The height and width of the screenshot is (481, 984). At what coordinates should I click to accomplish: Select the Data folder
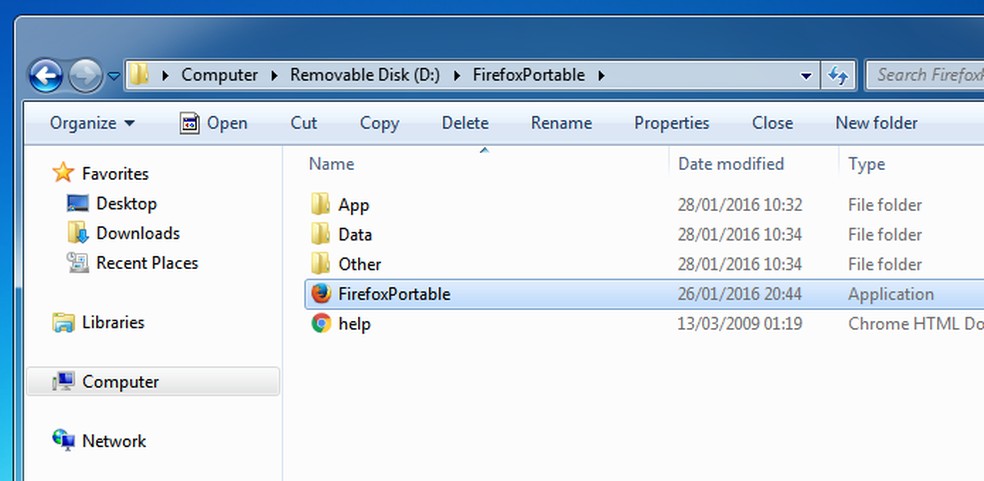click(x=355, y=235)
